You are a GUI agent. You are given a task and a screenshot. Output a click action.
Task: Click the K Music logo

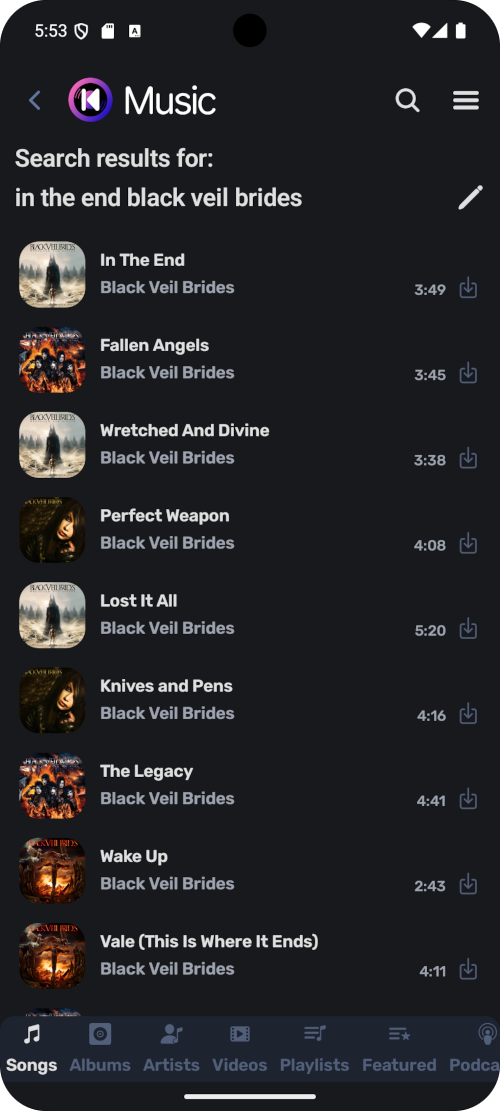click(x=142, y=100)
